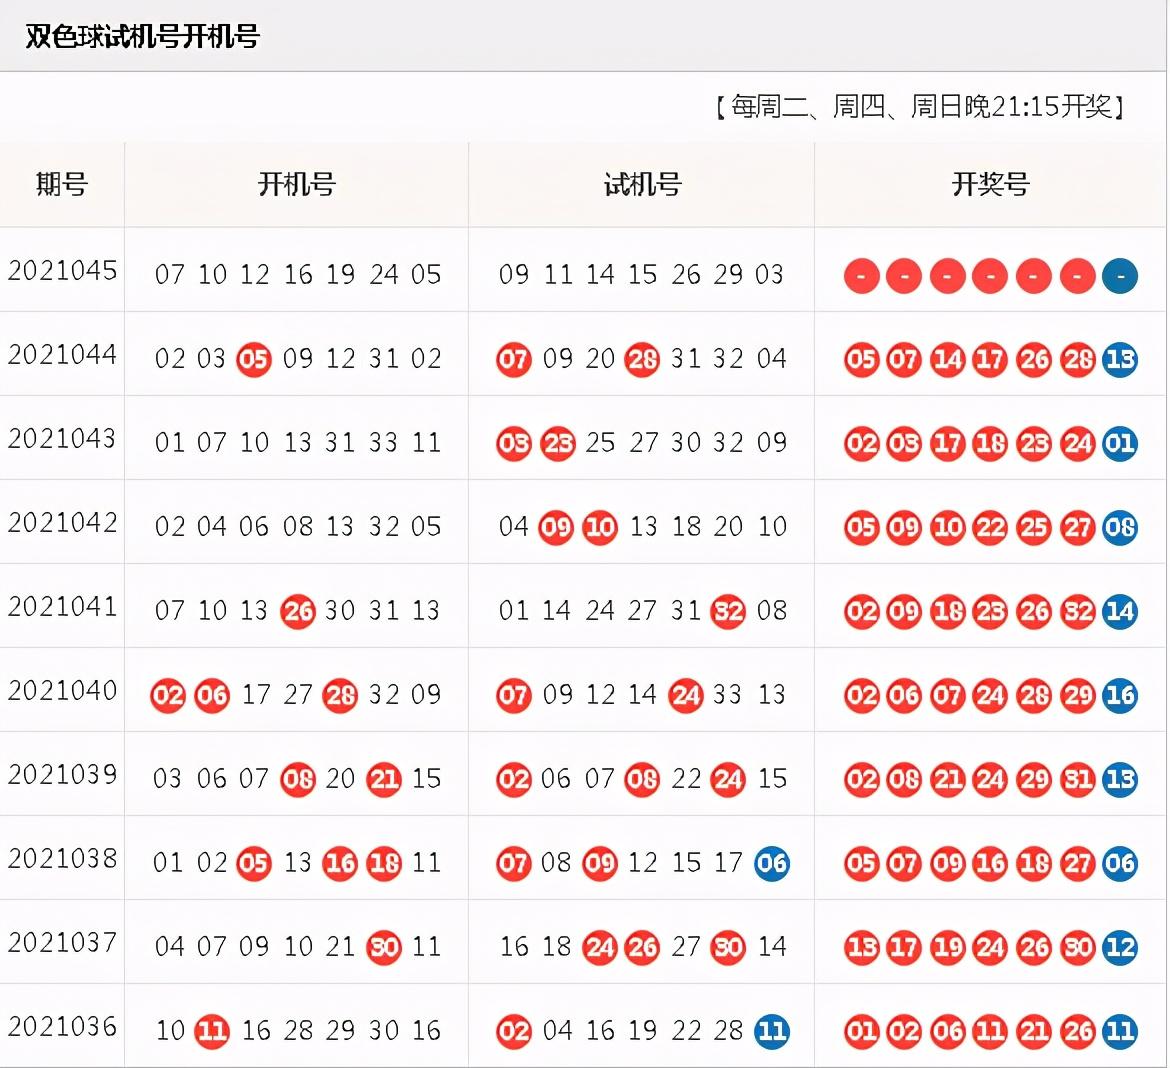The height and width of the screenshot is (1068, 1170).
Task: Click the 开机号 column header
Action: 297,184
